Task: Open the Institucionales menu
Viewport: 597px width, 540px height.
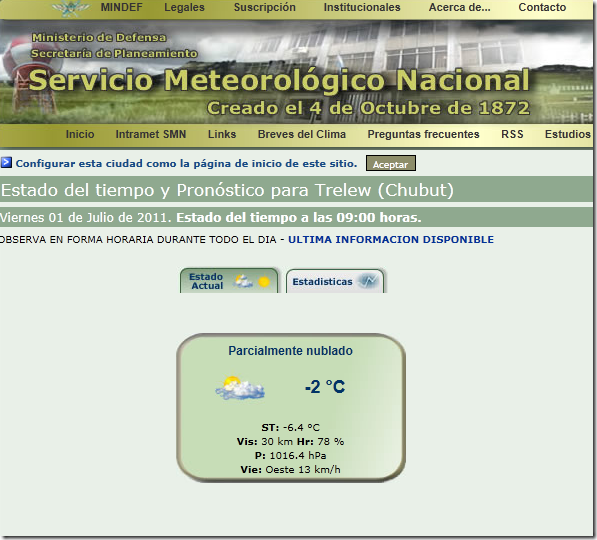Action: pos(362,7)
